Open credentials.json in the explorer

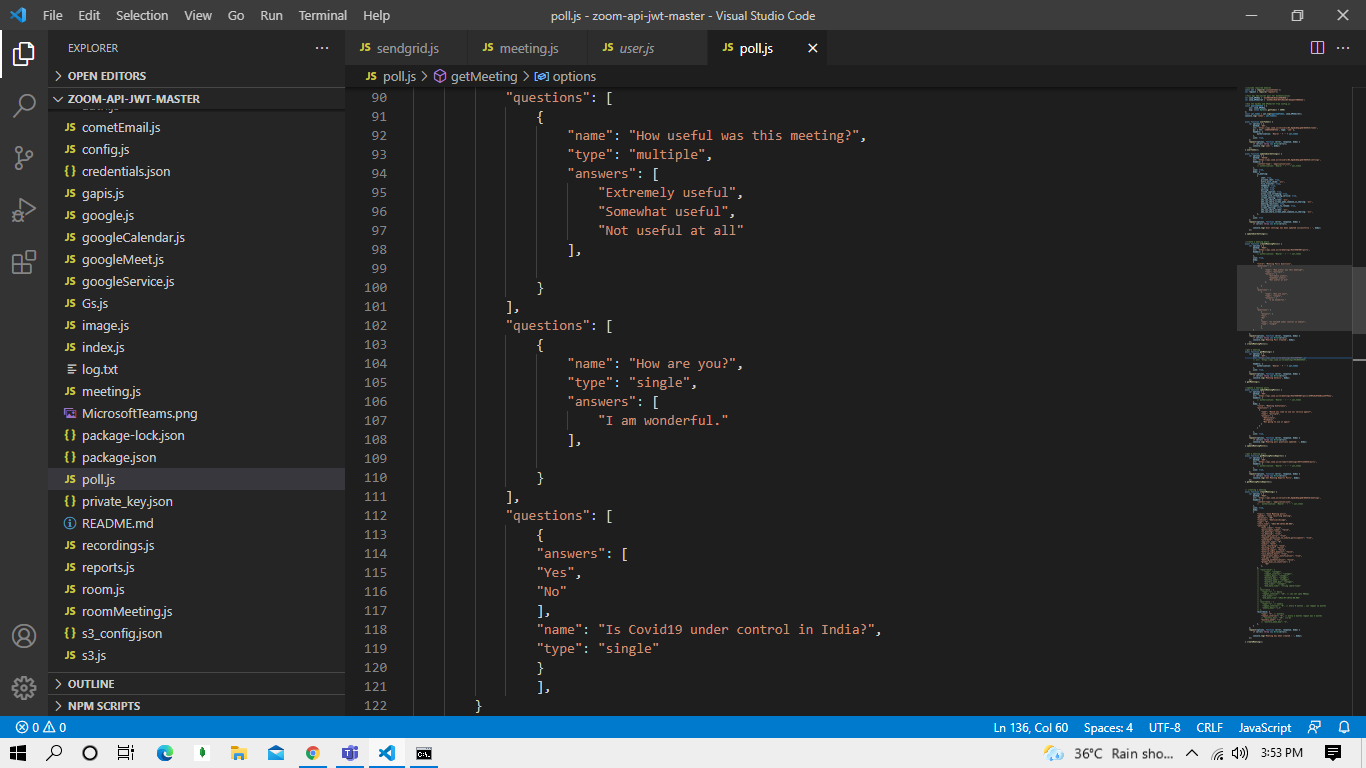(126, 172)
